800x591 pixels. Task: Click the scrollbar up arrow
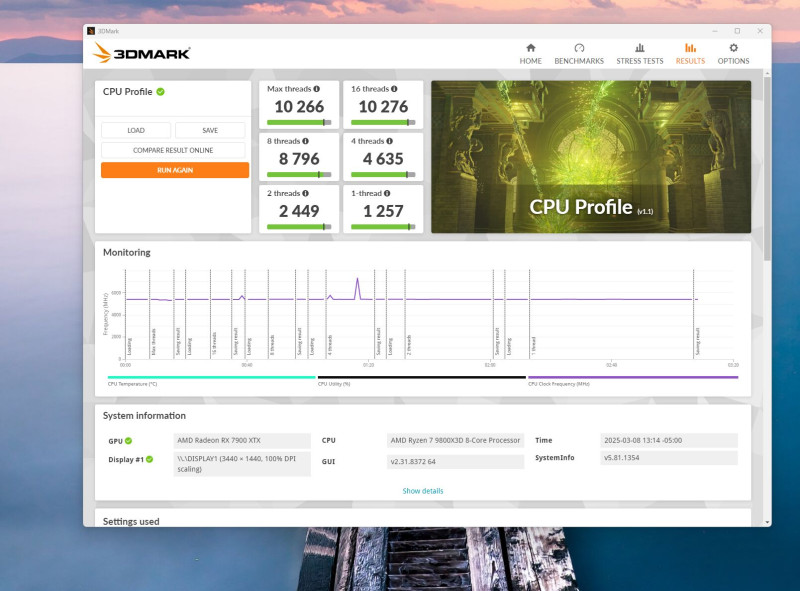(x=767, y=73)
